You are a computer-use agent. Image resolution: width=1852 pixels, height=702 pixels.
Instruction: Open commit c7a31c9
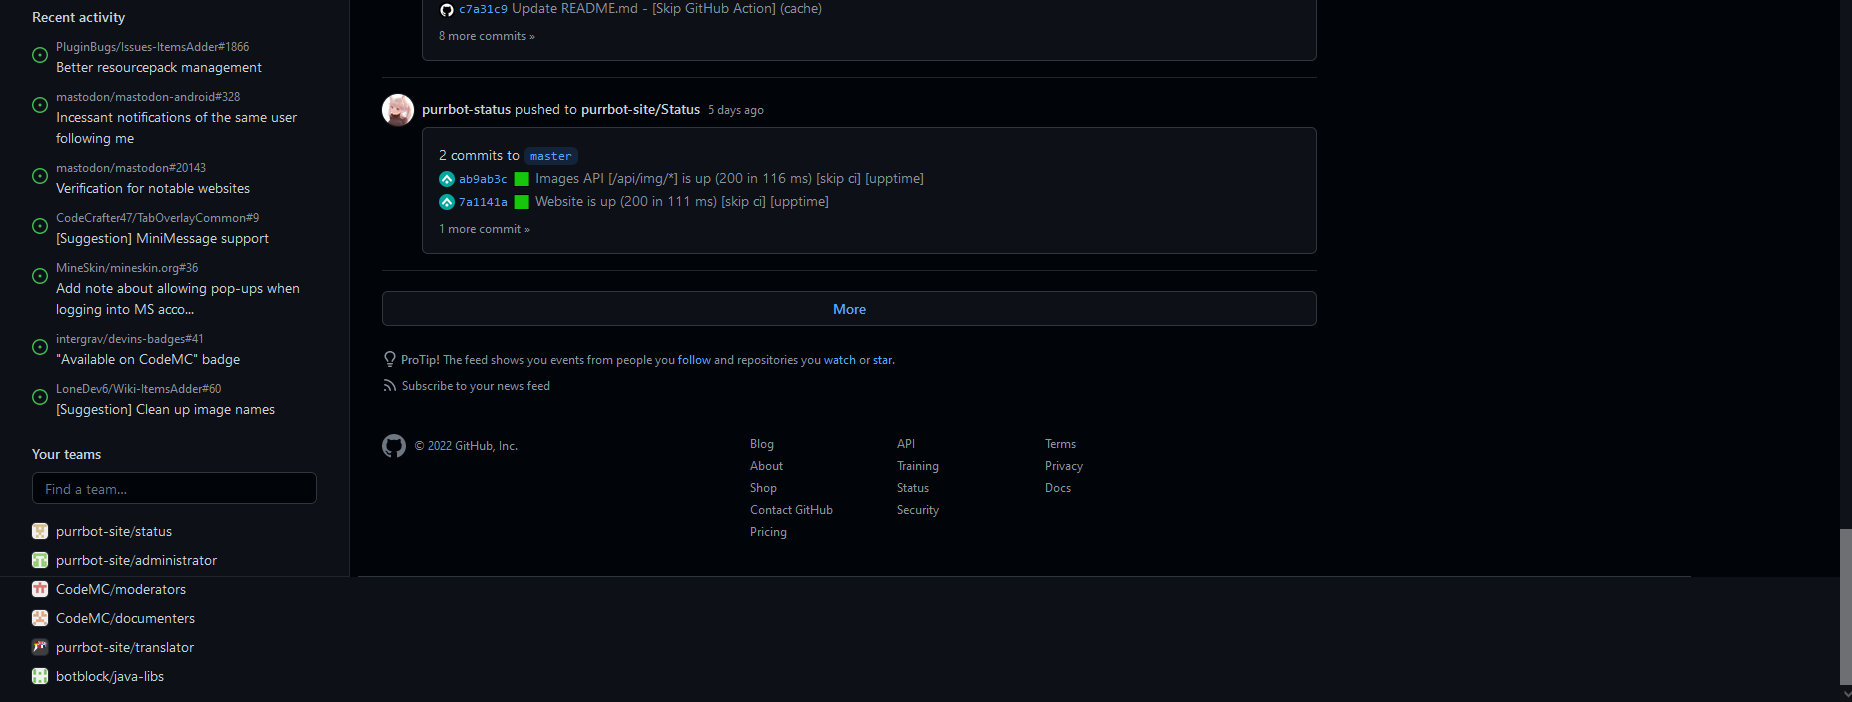pyautogui.click(x=483, y=9)
